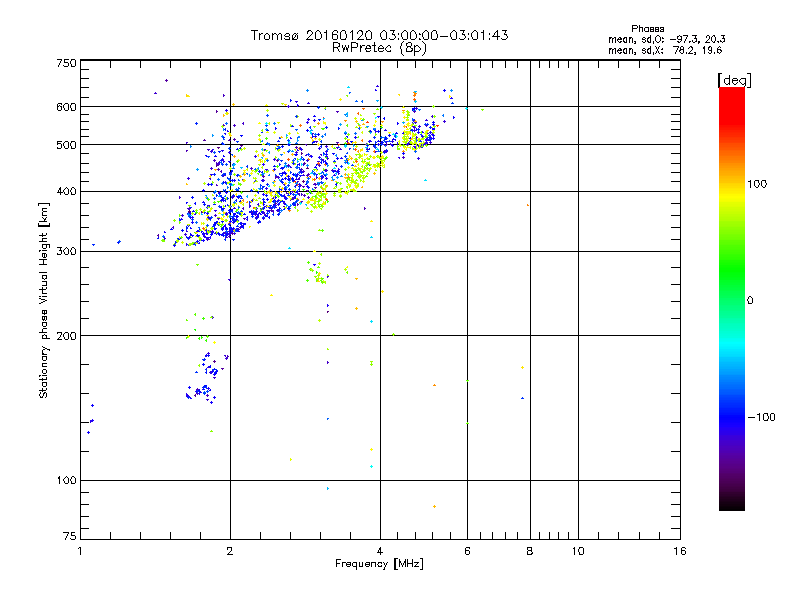Click the y-axis label '400'
This screenshot has width=800, height=600.
point(66,191)
